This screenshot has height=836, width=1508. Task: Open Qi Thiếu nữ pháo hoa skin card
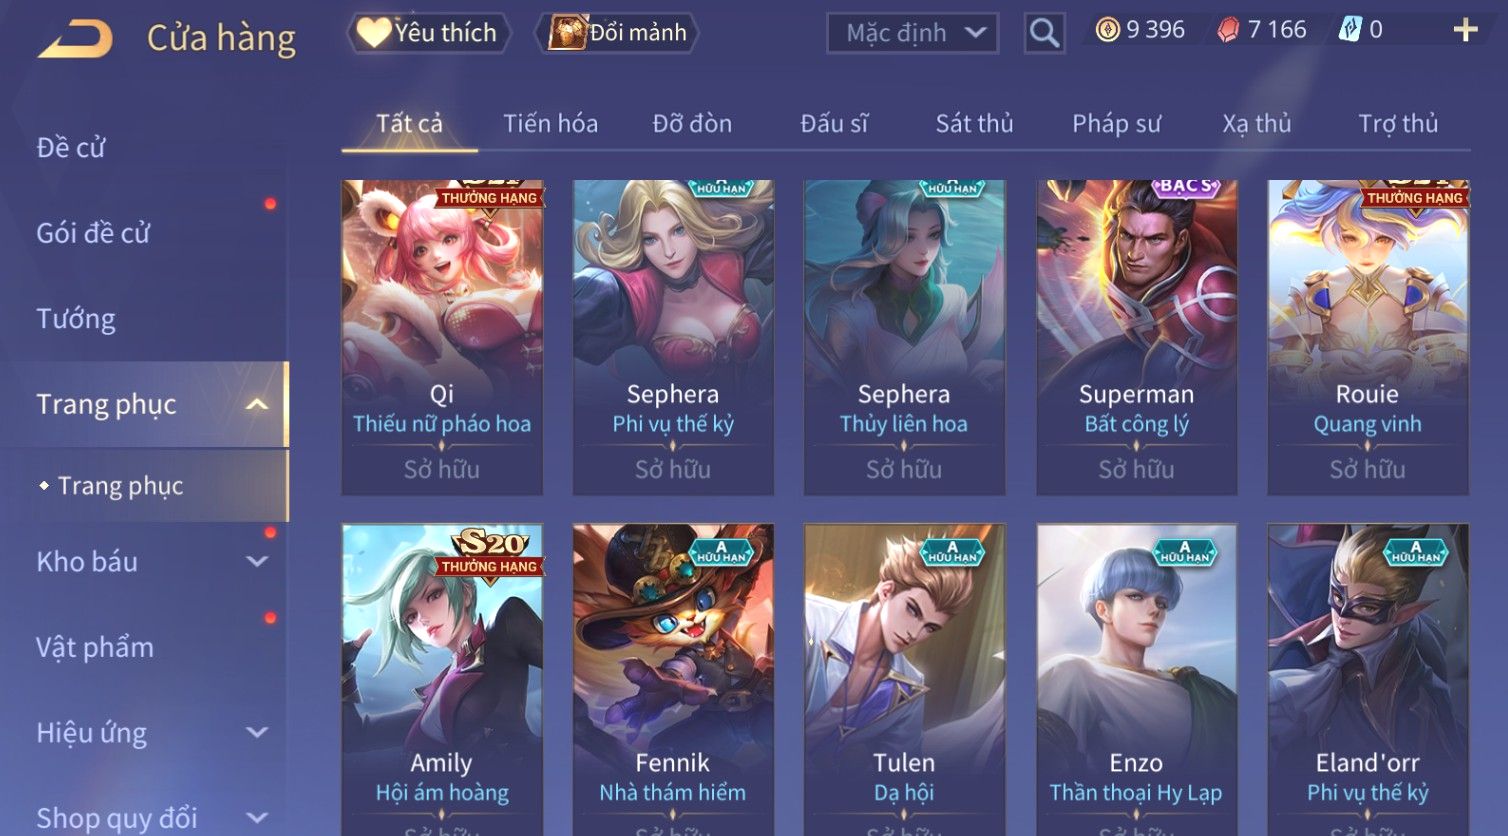[442, 337]
